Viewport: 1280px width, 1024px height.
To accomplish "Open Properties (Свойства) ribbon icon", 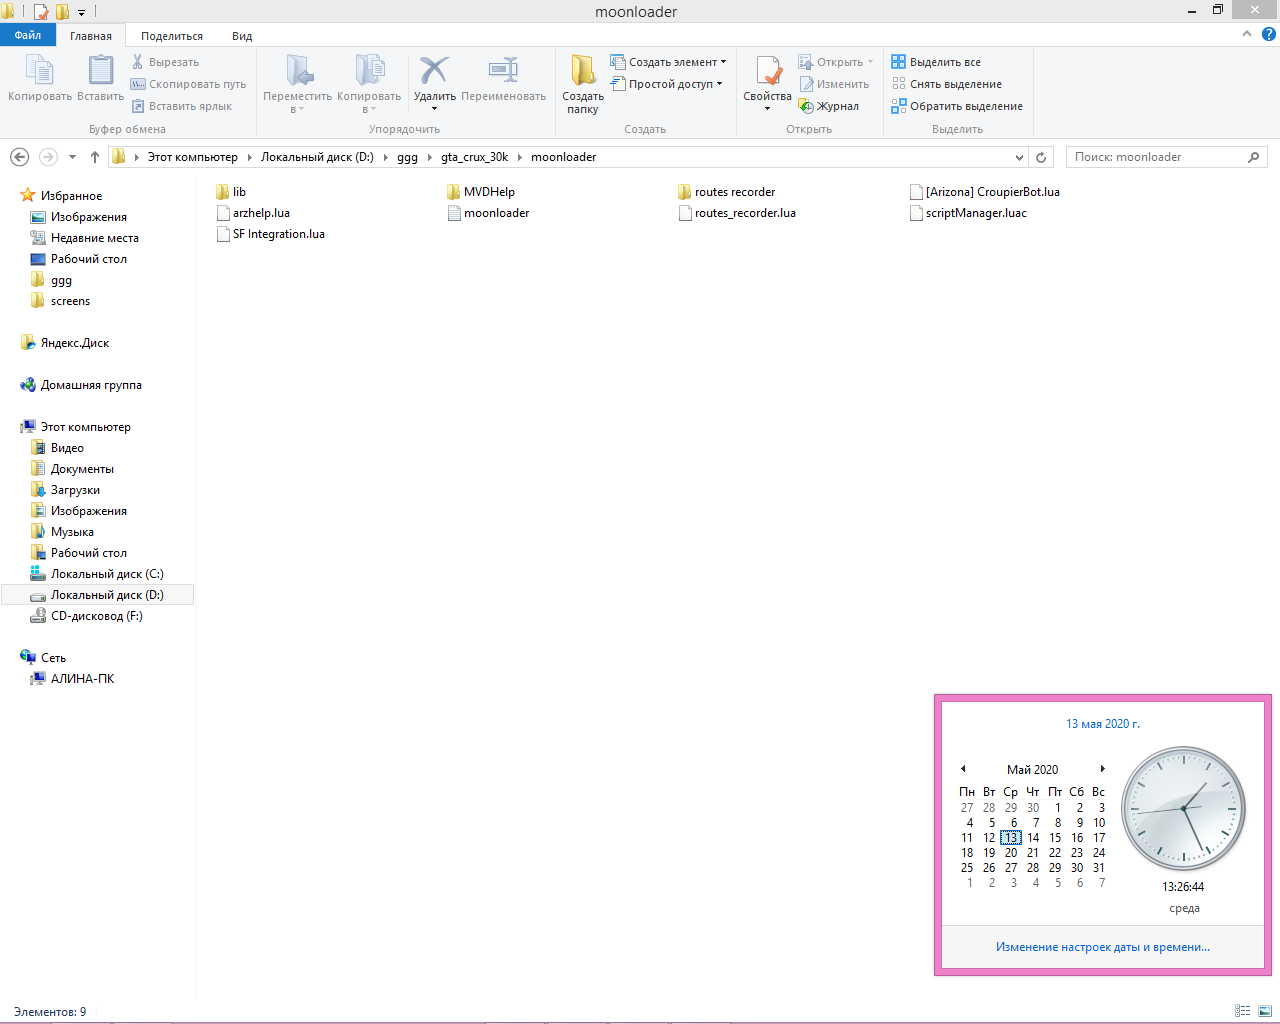I will [x=767, y=73].
